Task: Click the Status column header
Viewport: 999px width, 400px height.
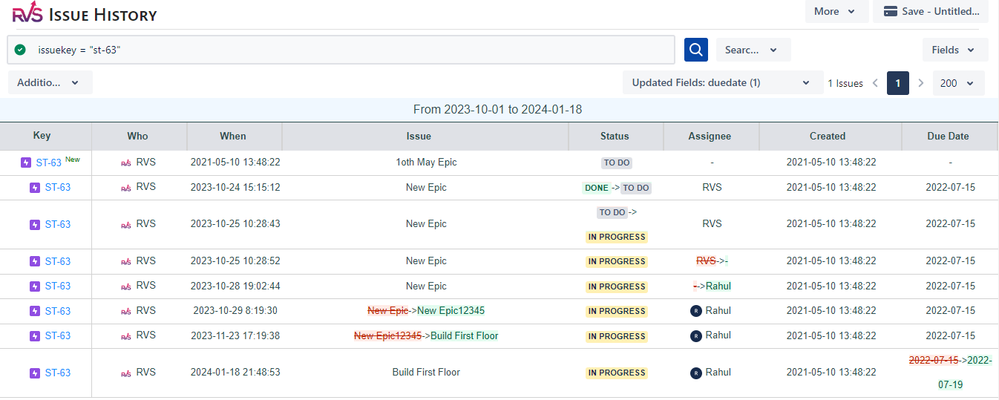Action: (x=615, y=136)
